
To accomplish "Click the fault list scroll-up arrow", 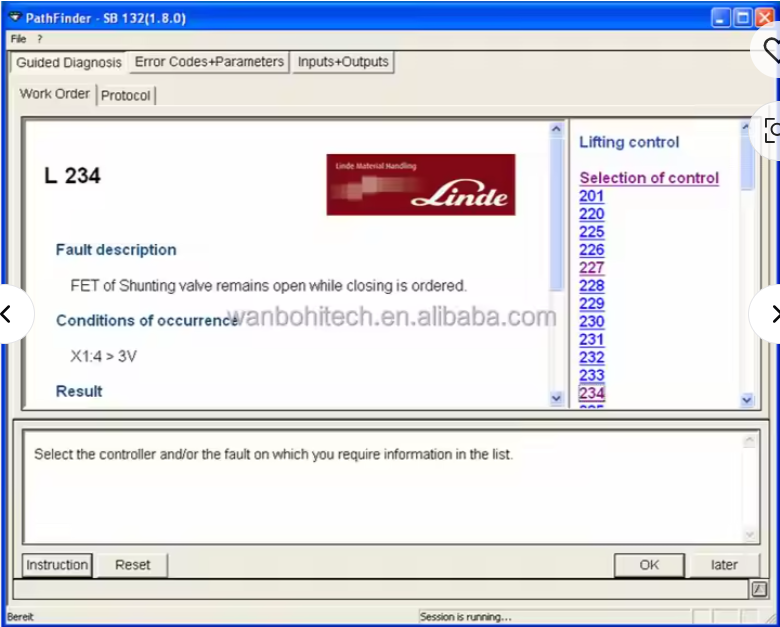I will (747, 127).
